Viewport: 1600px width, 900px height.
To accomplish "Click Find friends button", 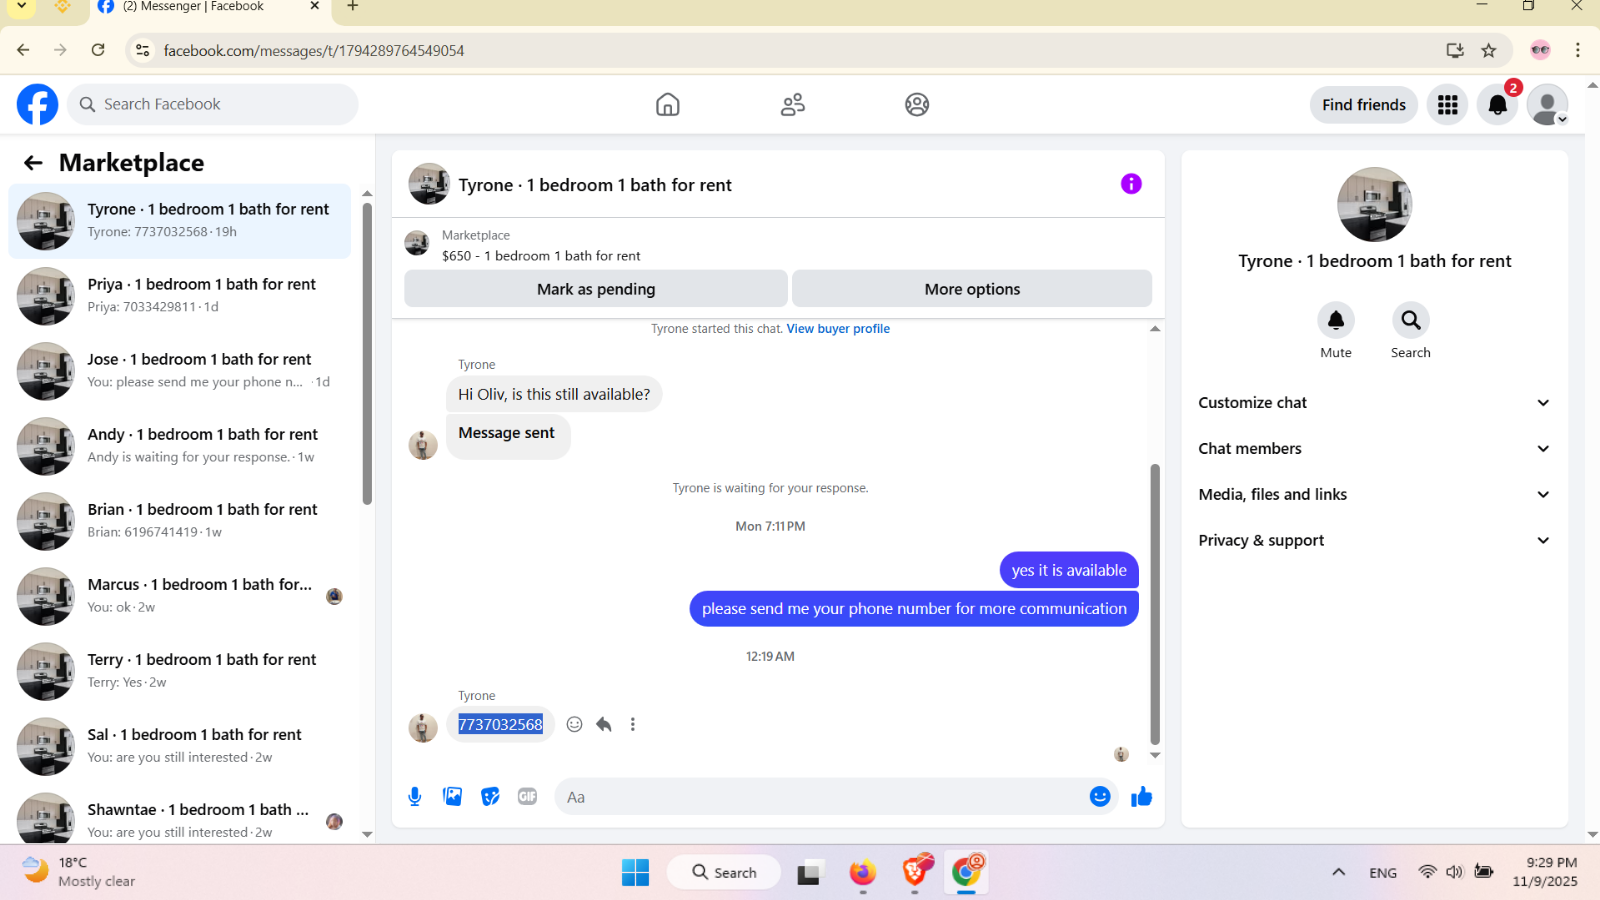I will point(1364,105).
